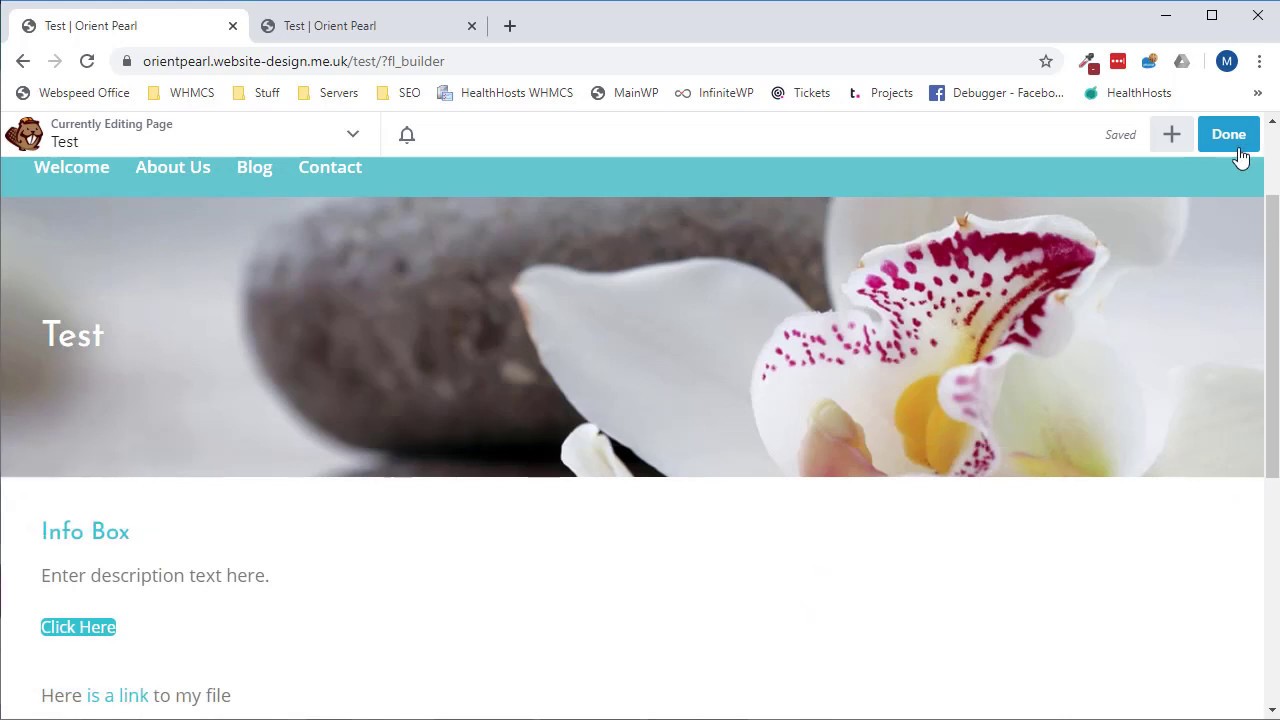Click the blue-orange extension icon
Viewport: 1280px width, 720px height.
[x=1149, y=61]
